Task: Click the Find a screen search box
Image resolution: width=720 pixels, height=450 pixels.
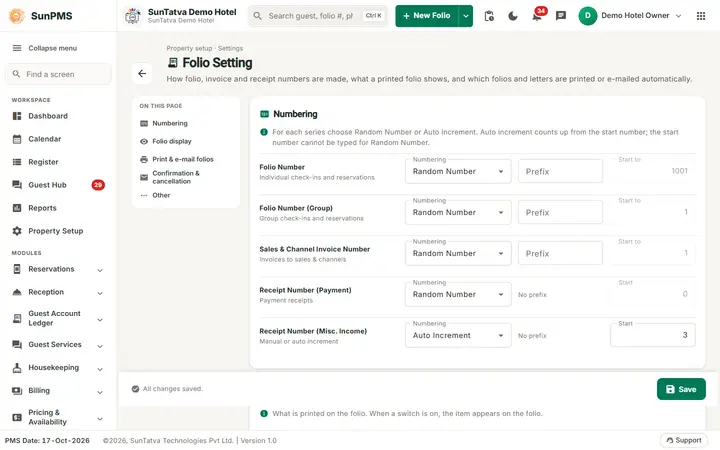Action: [x=58, y=74]
